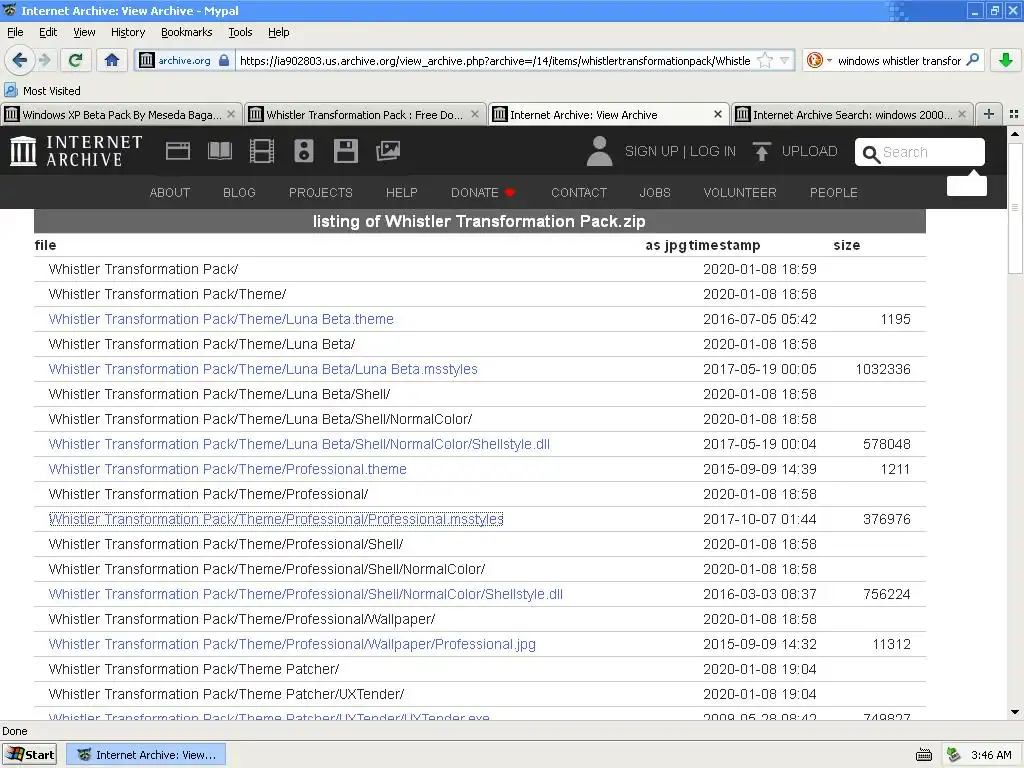This screenshot has width=1024, height=768.
Task: Close the View Archive tab
Action: 718,114
